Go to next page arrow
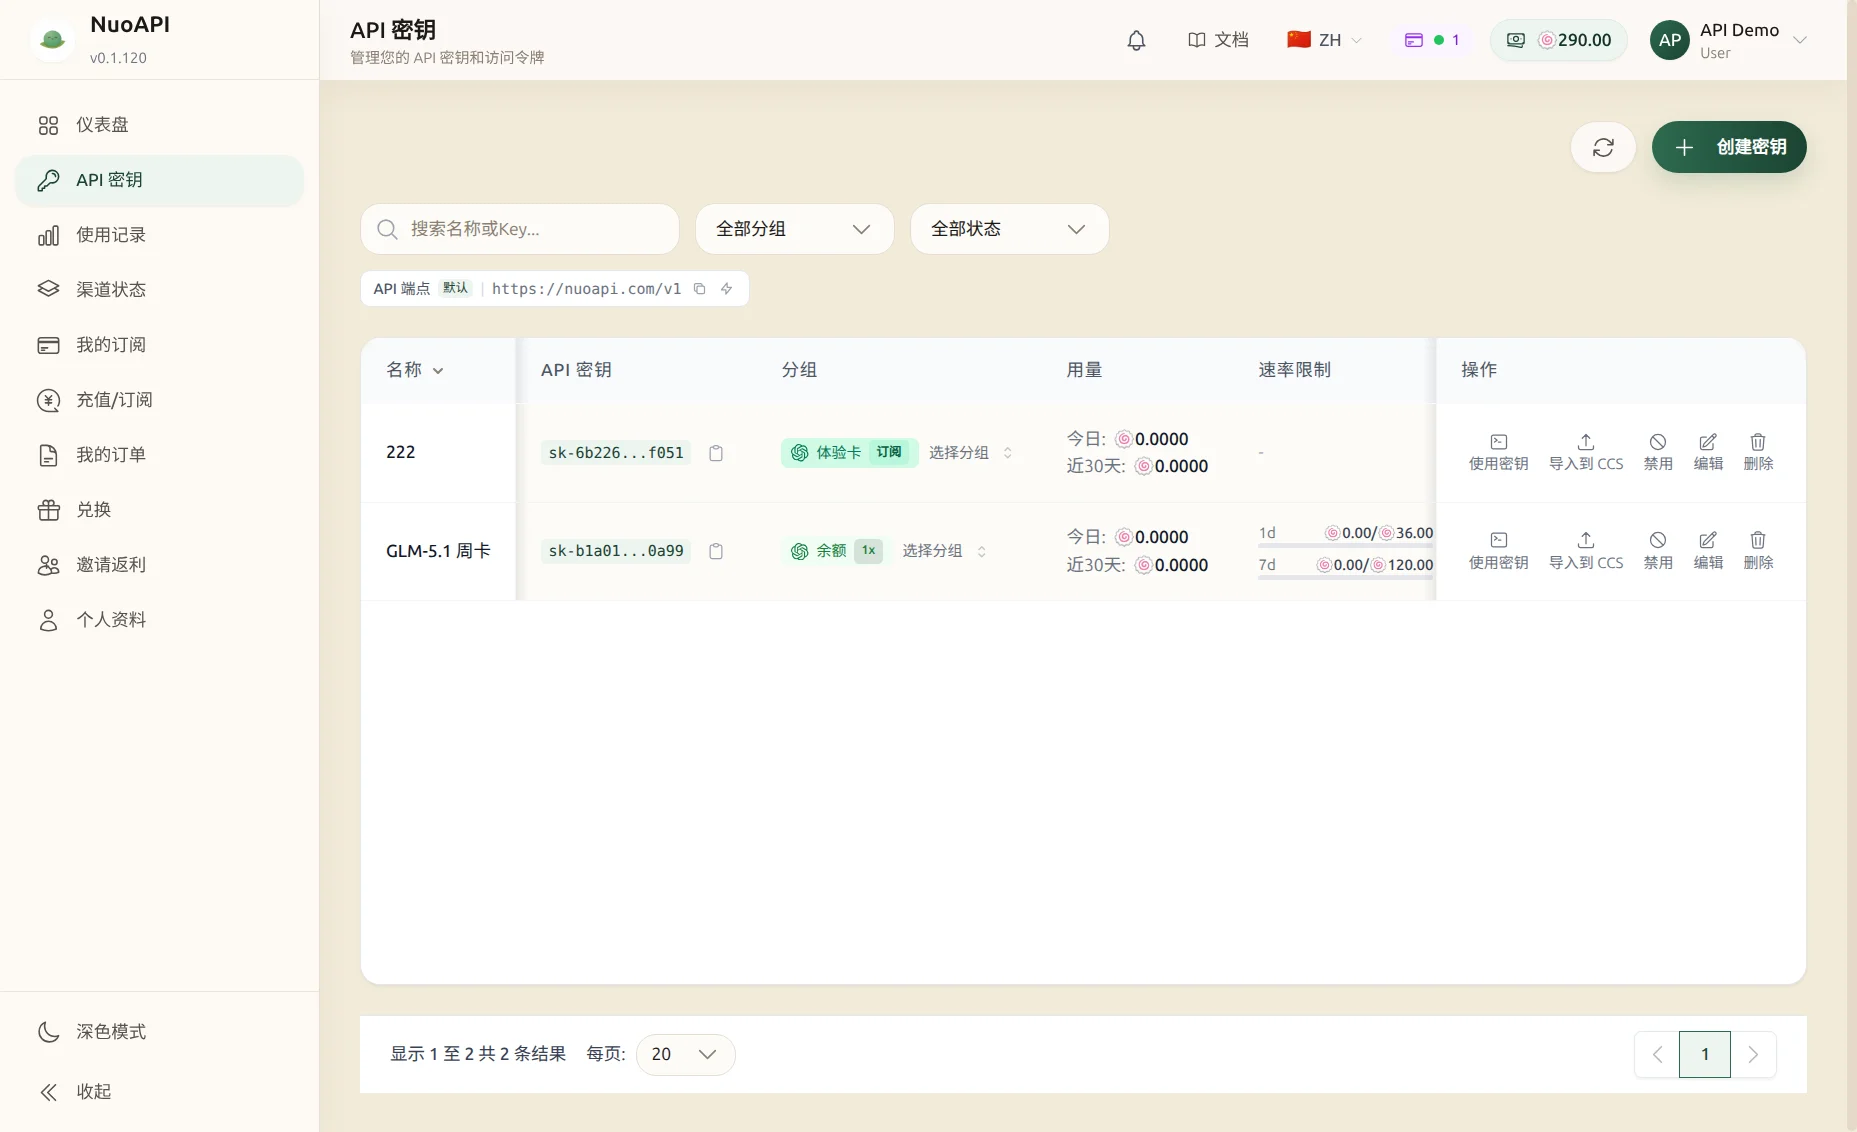Viewport: 1857px width, 1132px height. pyautogui.click(x=1753, y=1054)
